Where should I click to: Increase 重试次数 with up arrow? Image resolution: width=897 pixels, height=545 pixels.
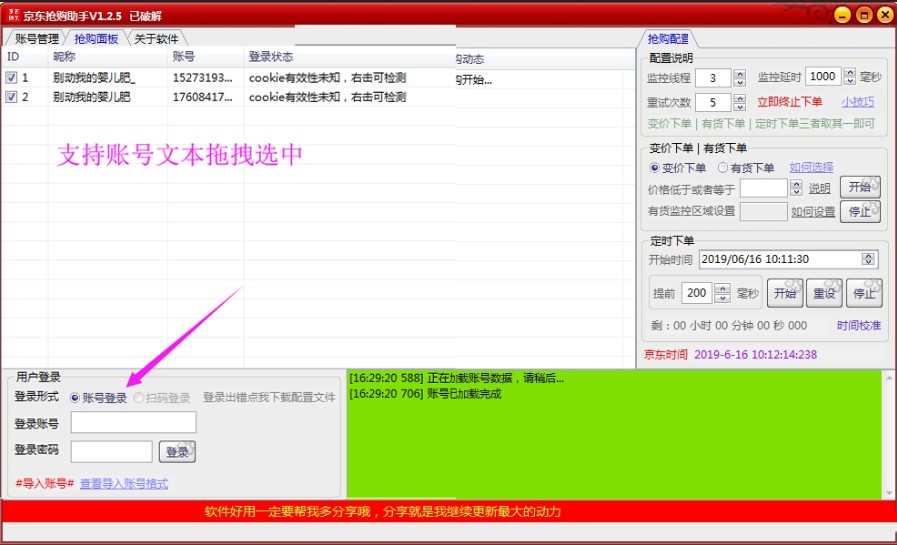[740, 98]
